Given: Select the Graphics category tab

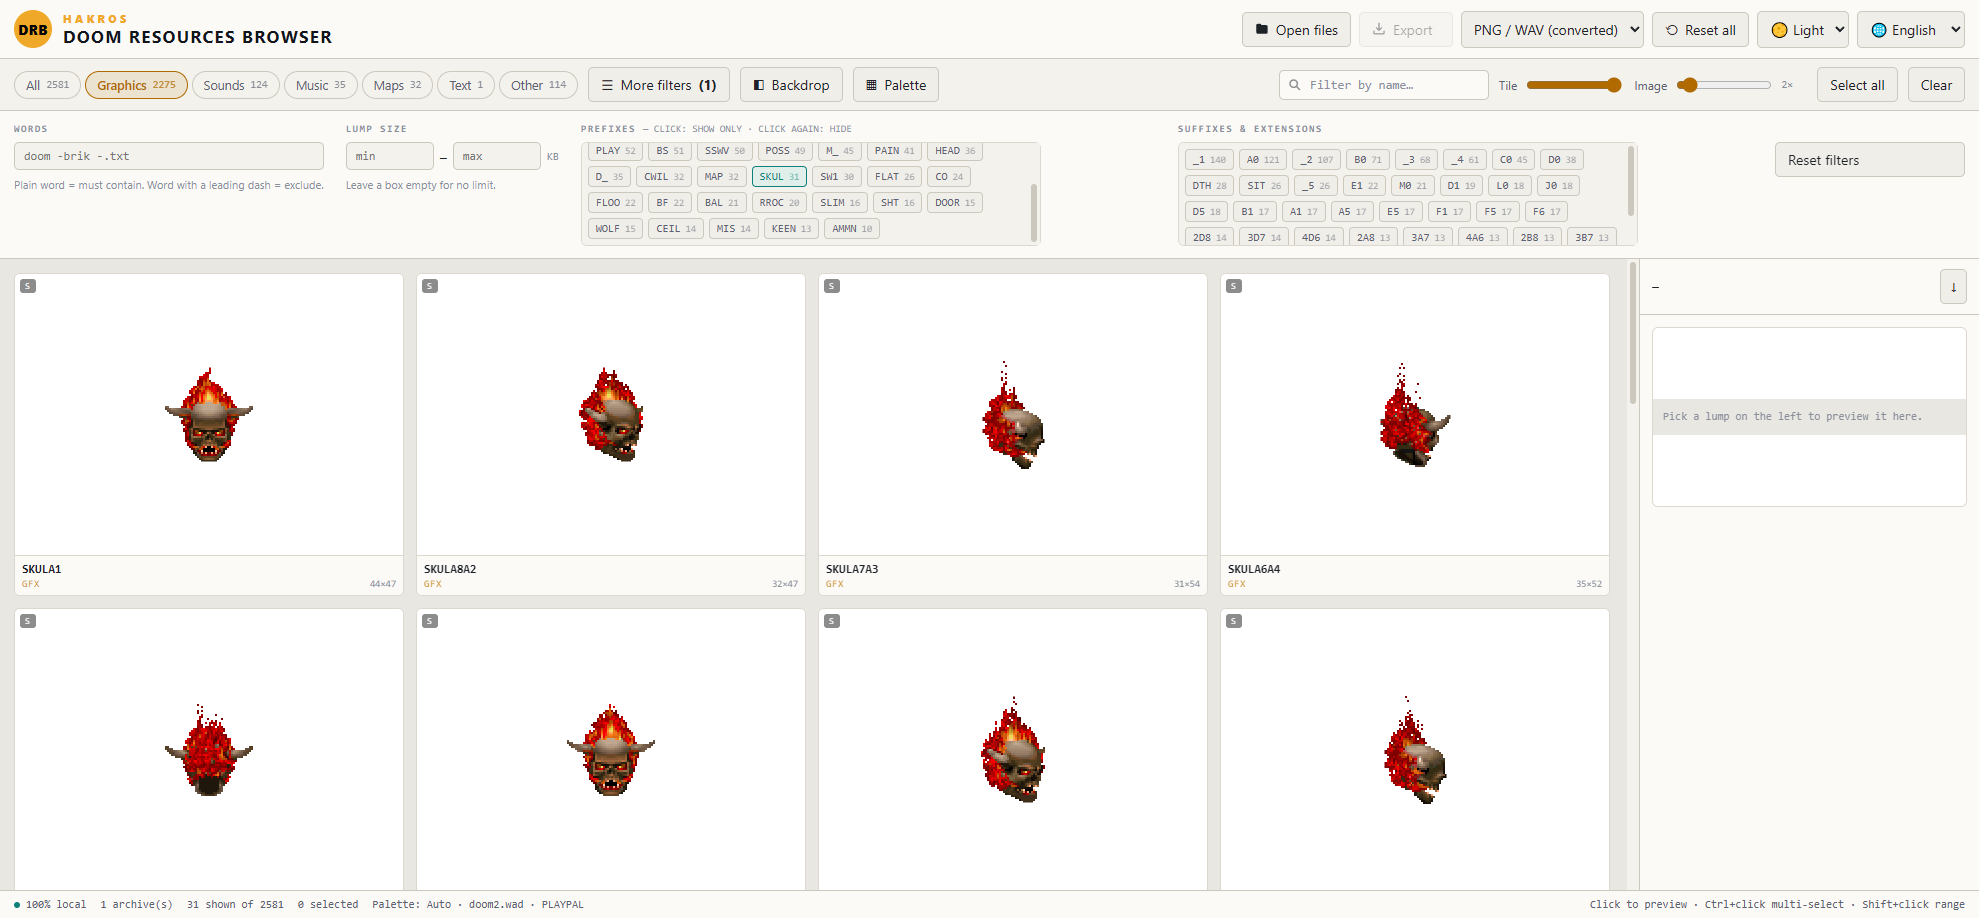Looking at the screenshot, I should coord(136,85).
